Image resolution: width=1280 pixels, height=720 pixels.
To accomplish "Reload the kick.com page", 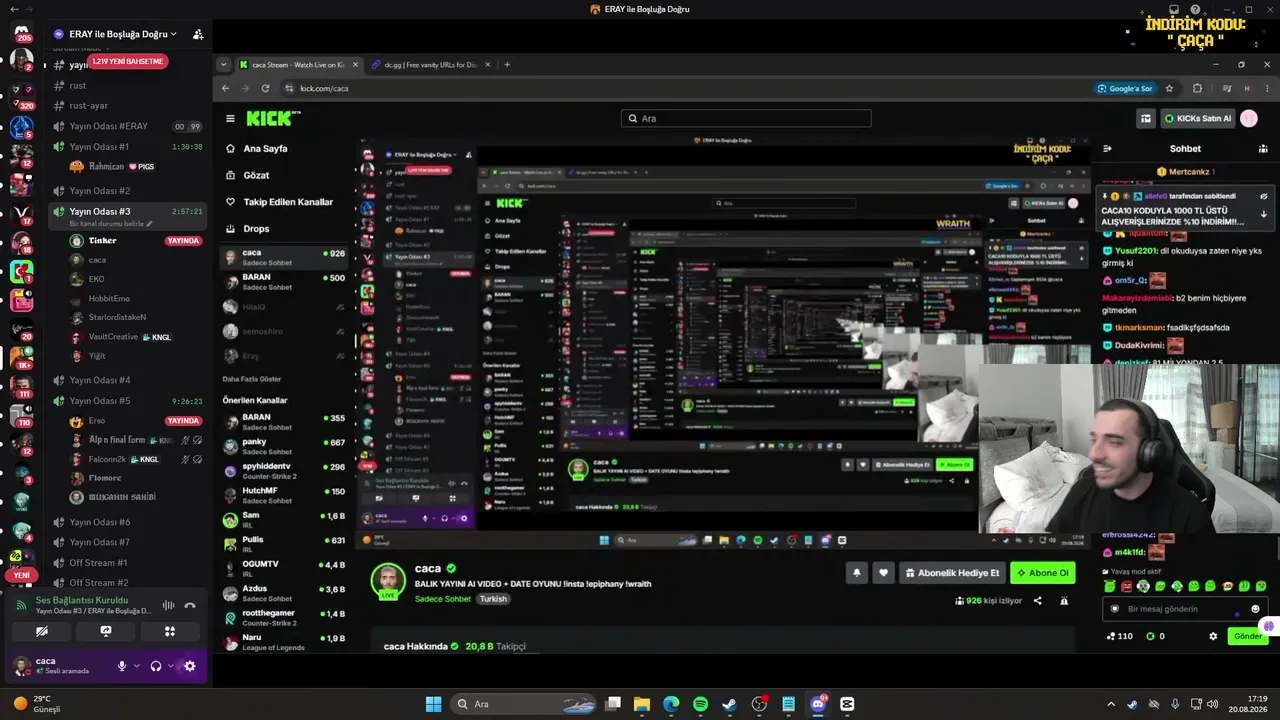I will click(x=265, y=88).
